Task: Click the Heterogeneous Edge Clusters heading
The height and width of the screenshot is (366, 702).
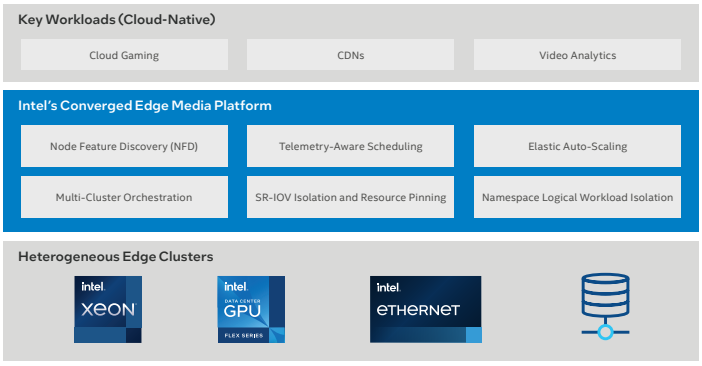Action: coord(116,257)
